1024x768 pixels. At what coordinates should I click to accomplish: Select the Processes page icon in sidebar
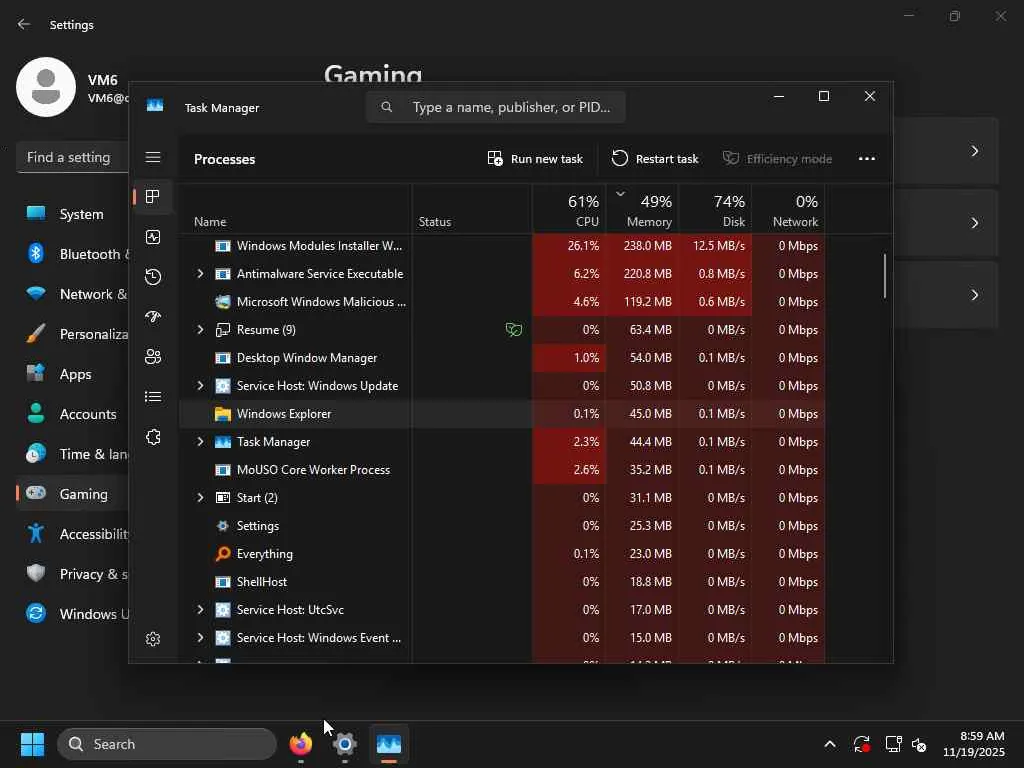coord(153,197)
